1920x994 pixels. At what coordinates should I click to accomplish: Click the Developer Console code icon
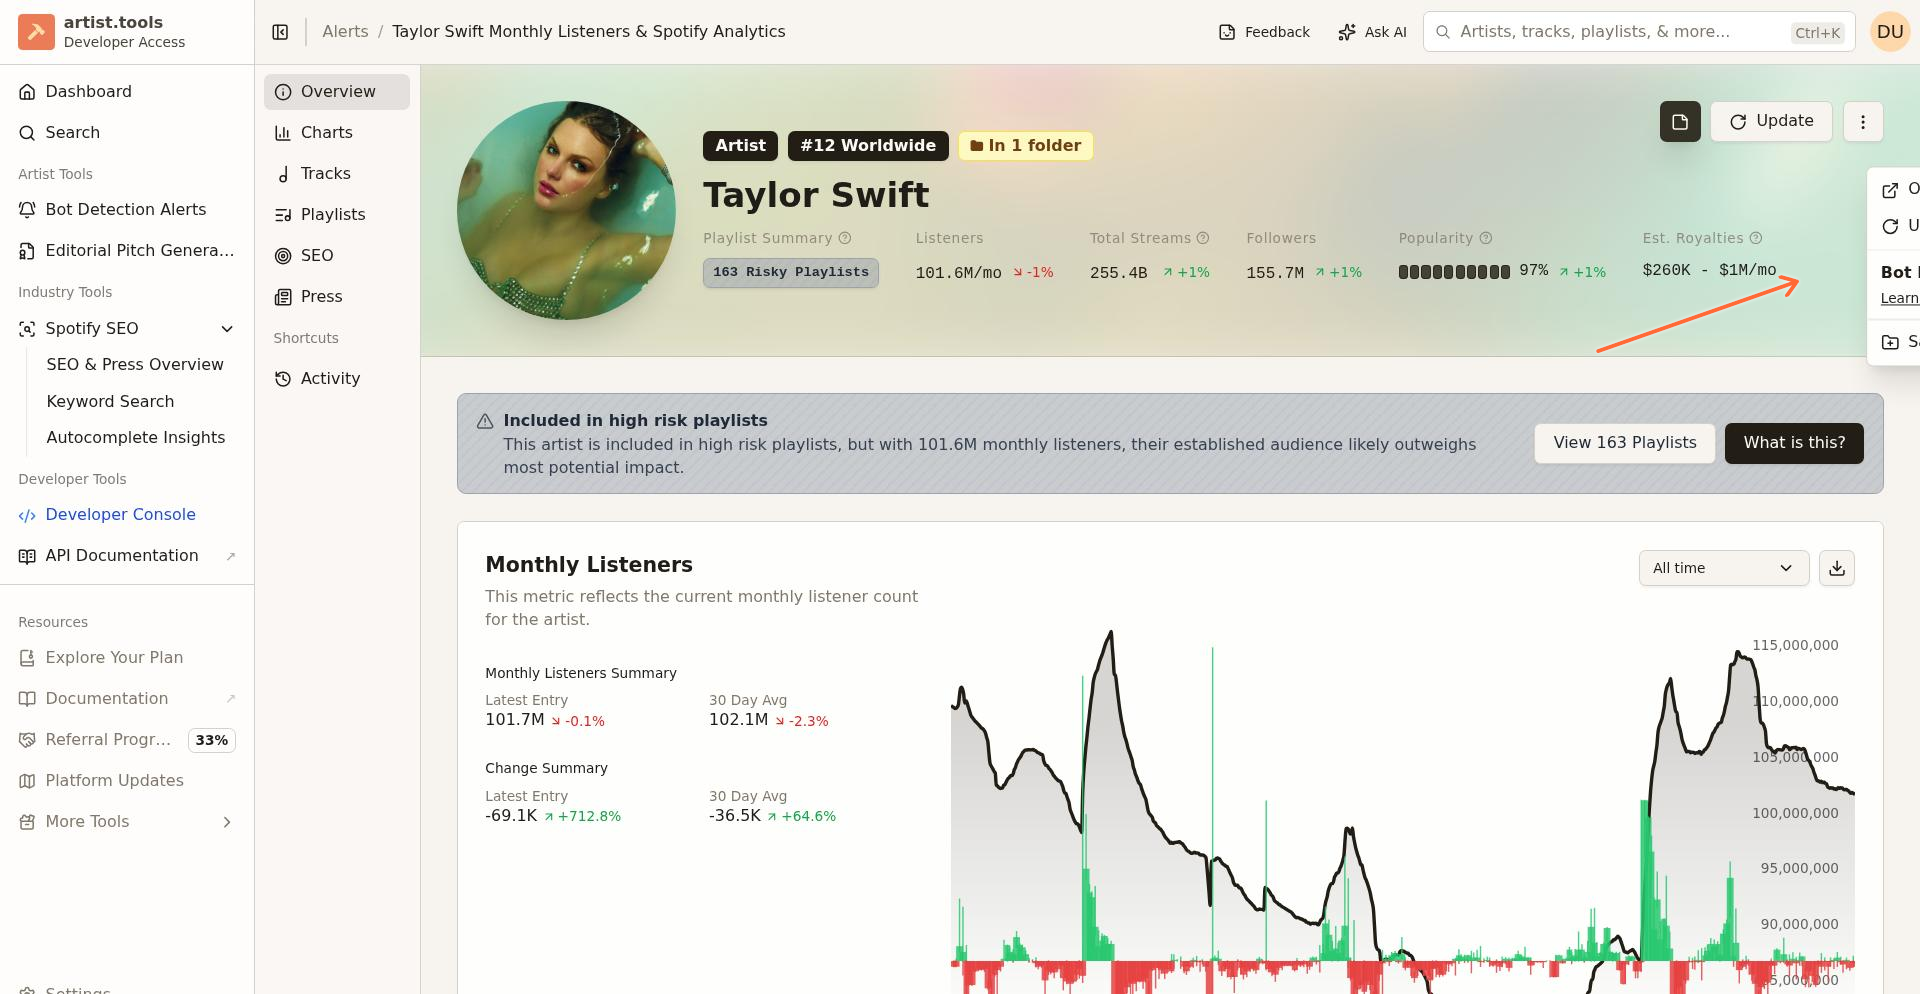point(27,516)
